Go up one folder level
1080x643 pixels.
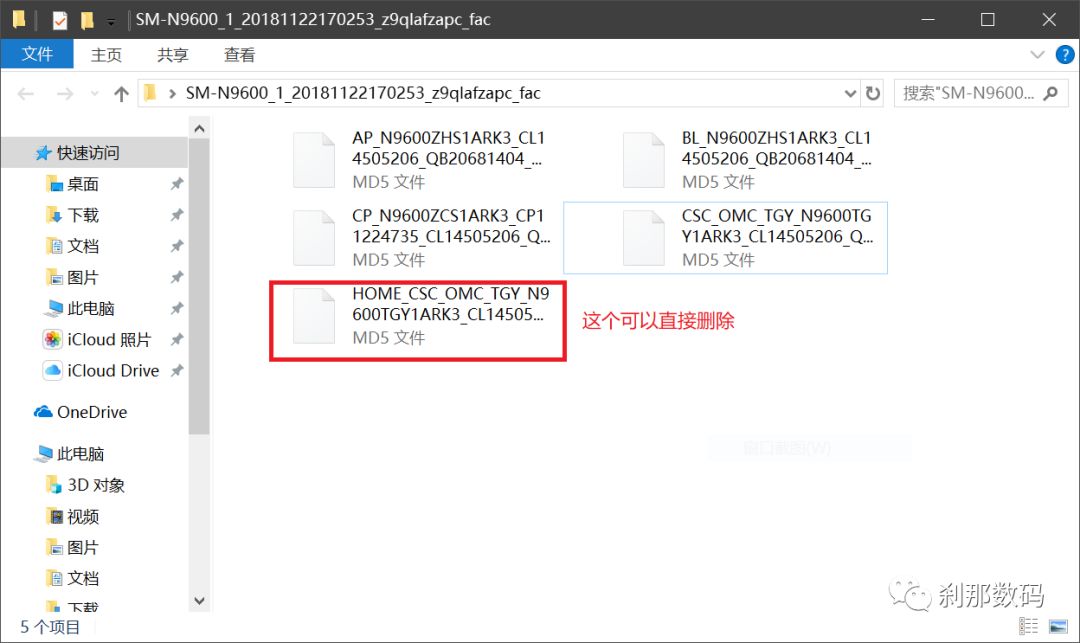click(x=121, y=94)
